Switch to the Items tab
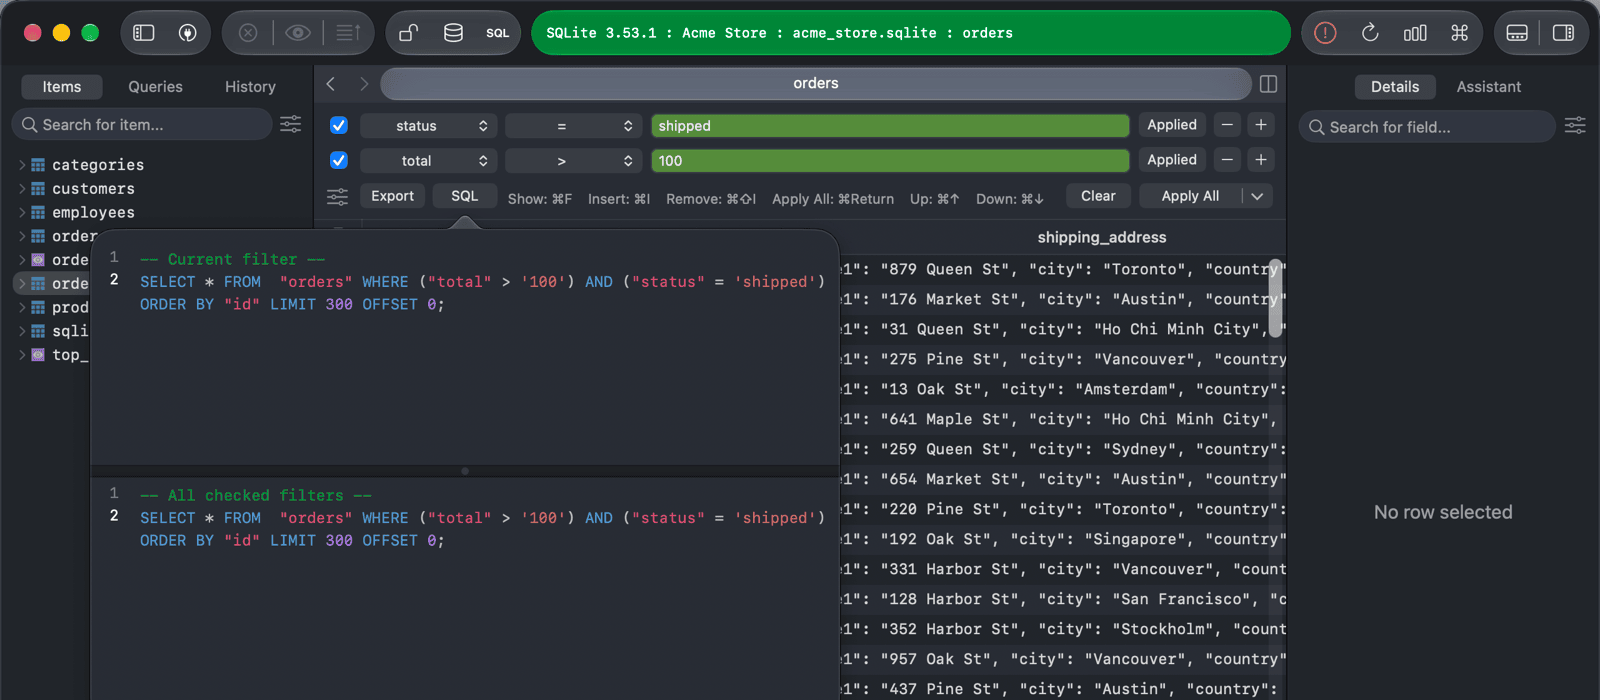The image size is (1600, 700). [x=61, y=87]
